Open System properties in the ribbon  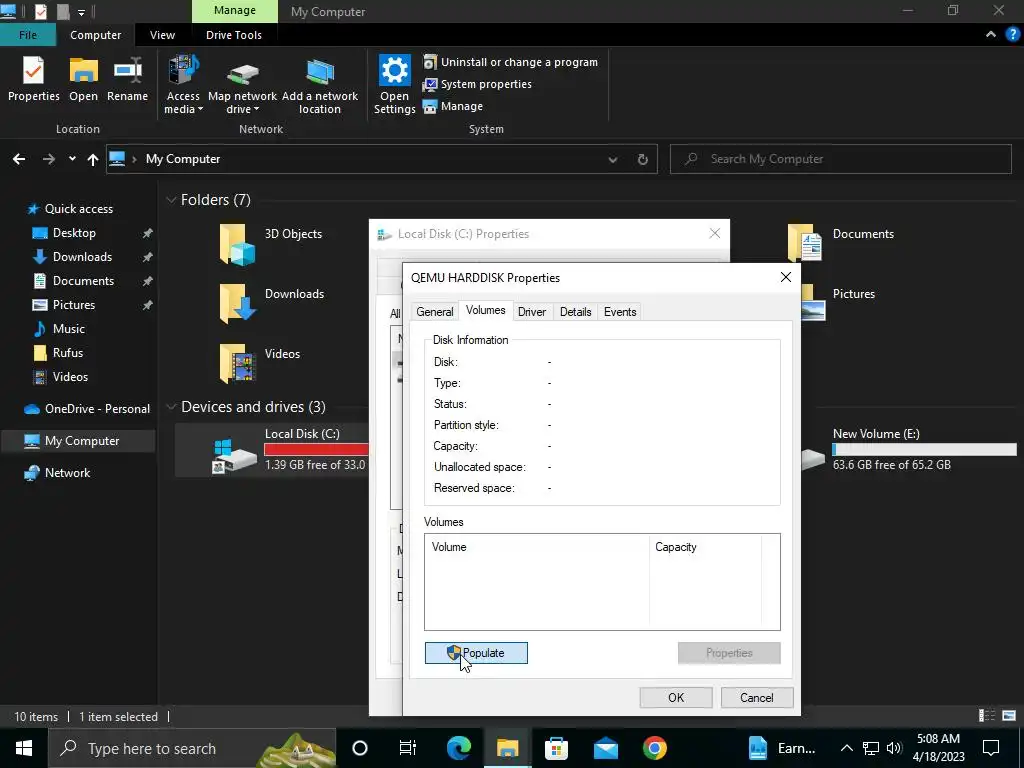click(x=477, y=84)
